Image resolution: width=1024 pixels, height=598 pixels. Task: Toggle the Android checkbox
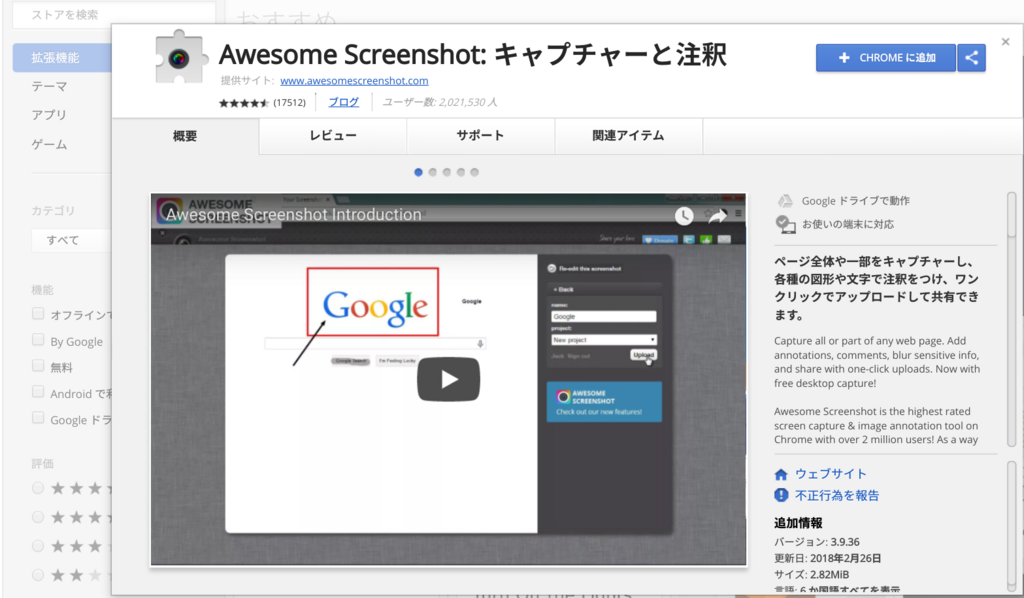pyautogui.click(x=39, y=392)
